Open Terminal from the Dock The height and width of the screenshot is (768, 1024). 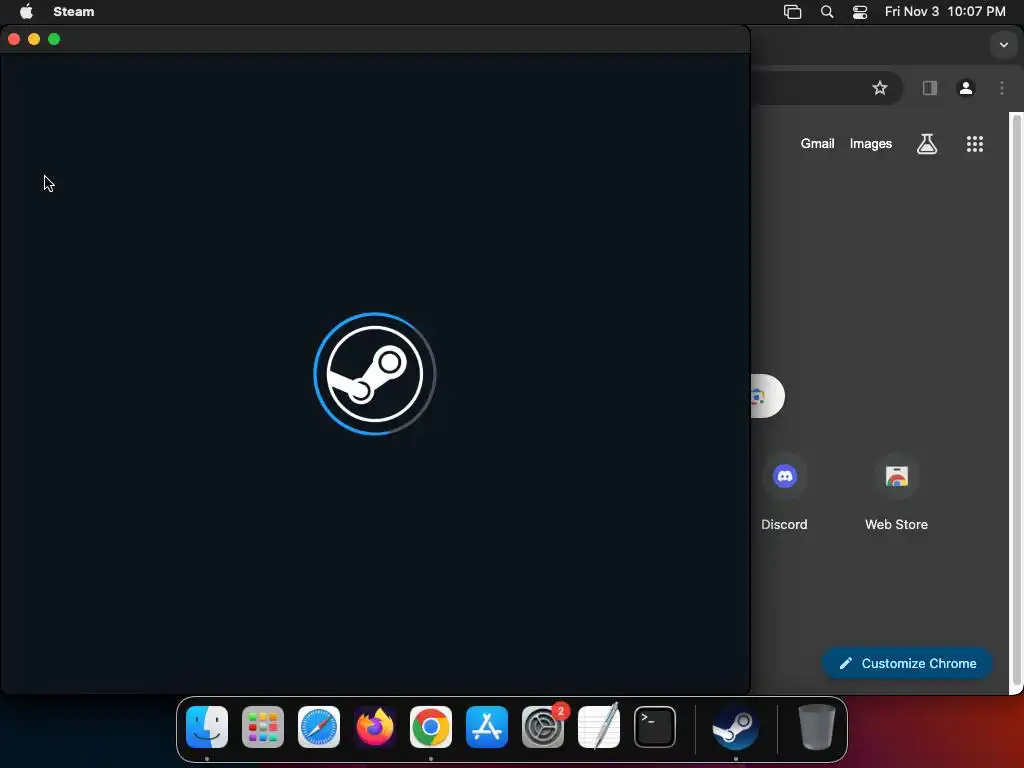click(655, 727)
